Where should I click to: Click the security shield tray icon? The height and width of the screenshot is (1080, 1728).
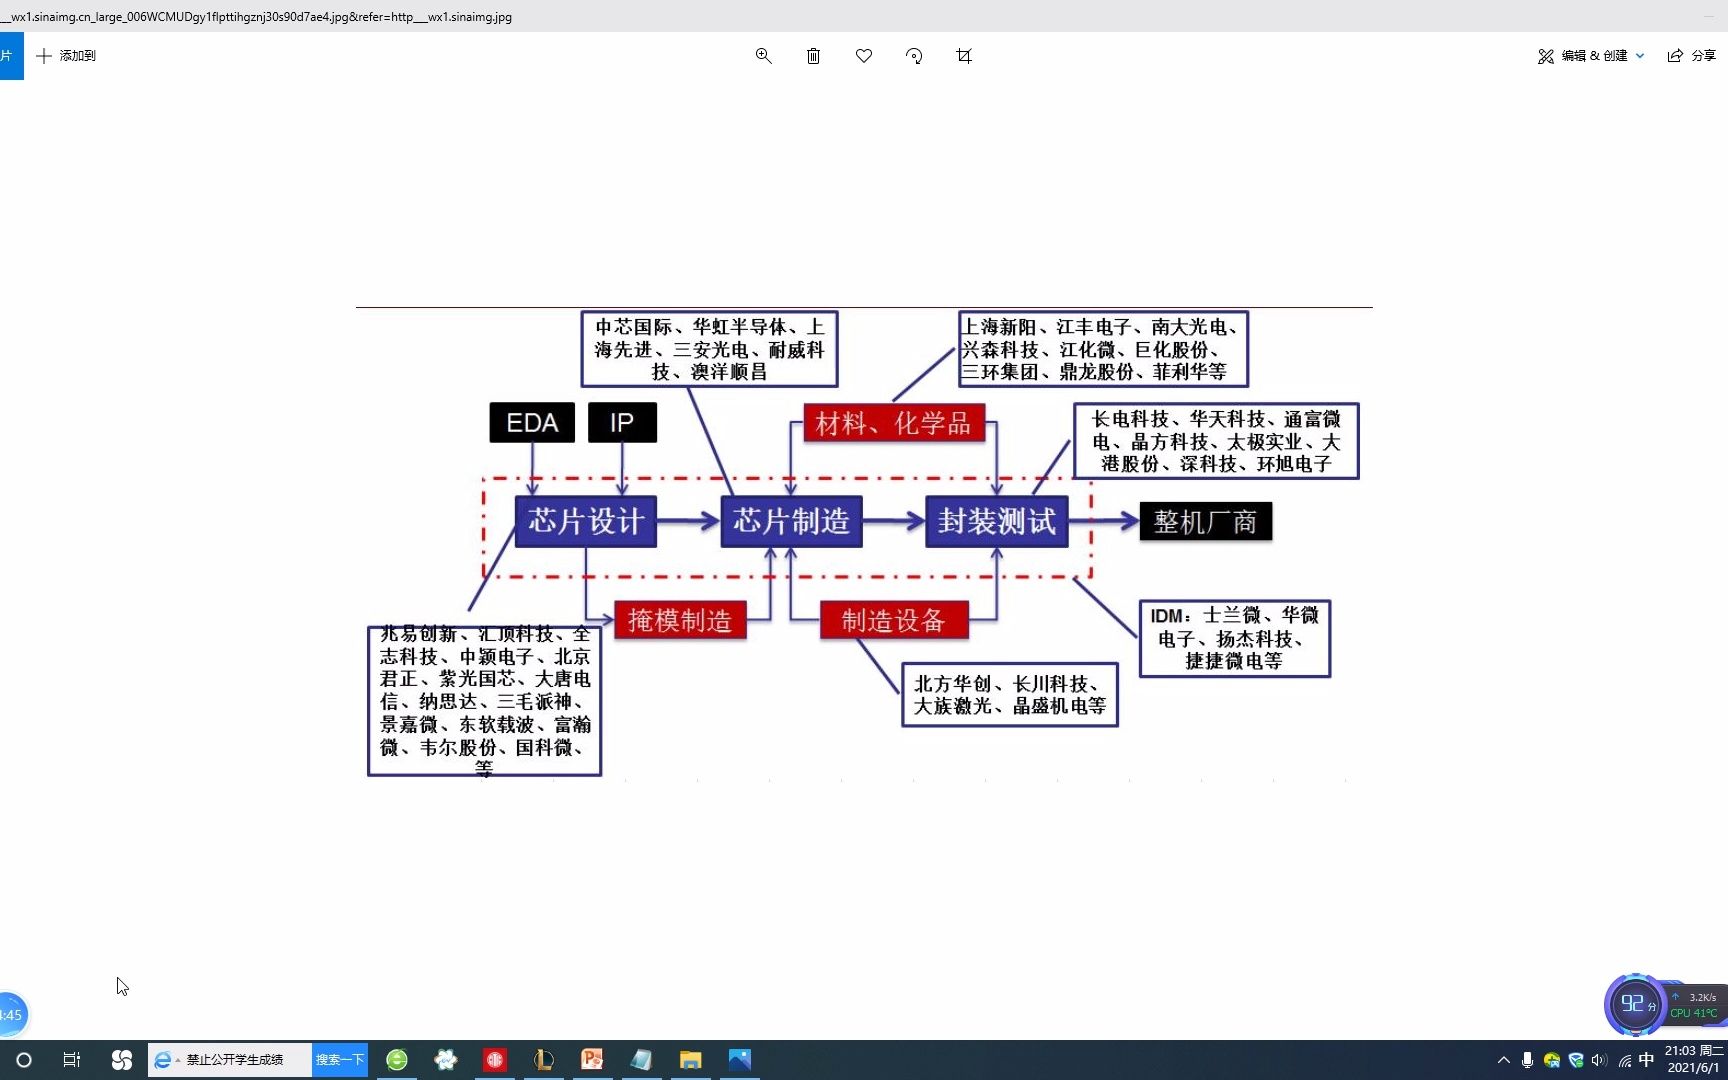coord(1576,1060)
